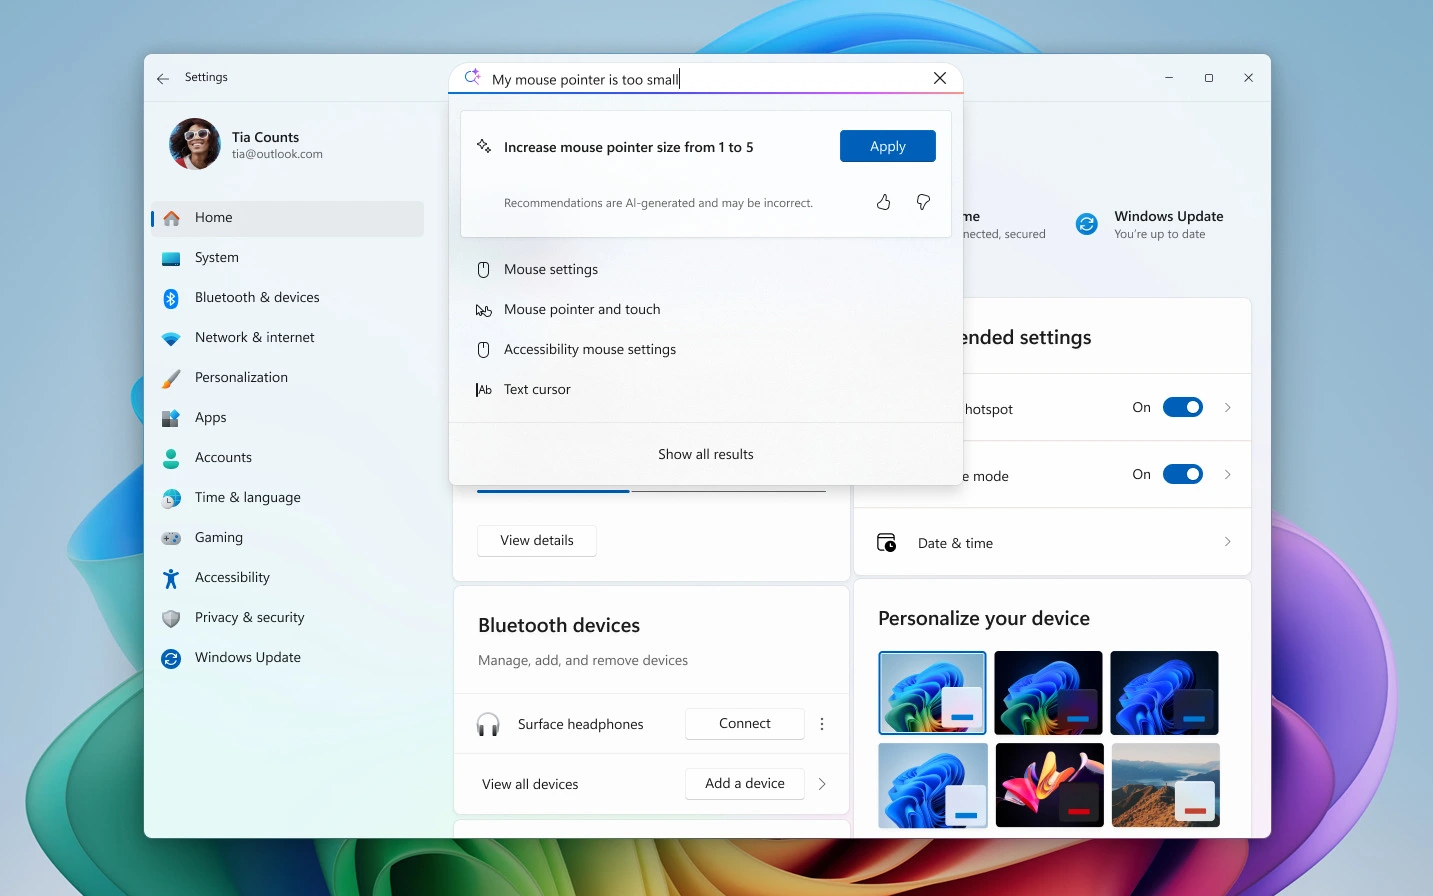Screen dimensions: 1433x896
Task: Open Tia Counts profile picture
Action: pos(195,143)
